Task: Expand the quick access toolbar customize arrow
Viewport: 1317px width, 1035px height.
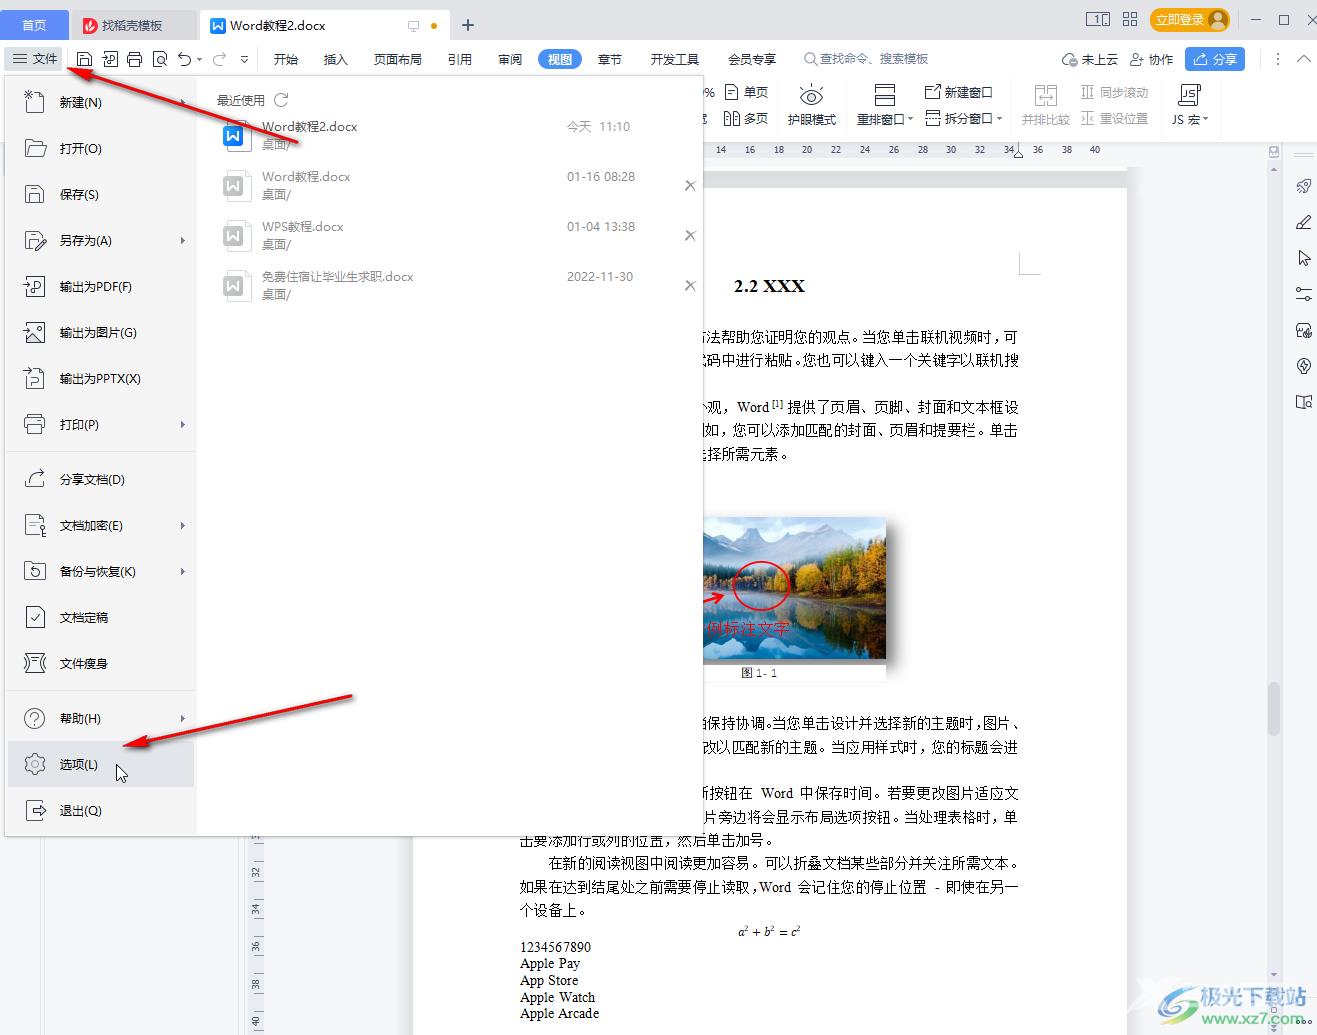Action: click(244, 60)
